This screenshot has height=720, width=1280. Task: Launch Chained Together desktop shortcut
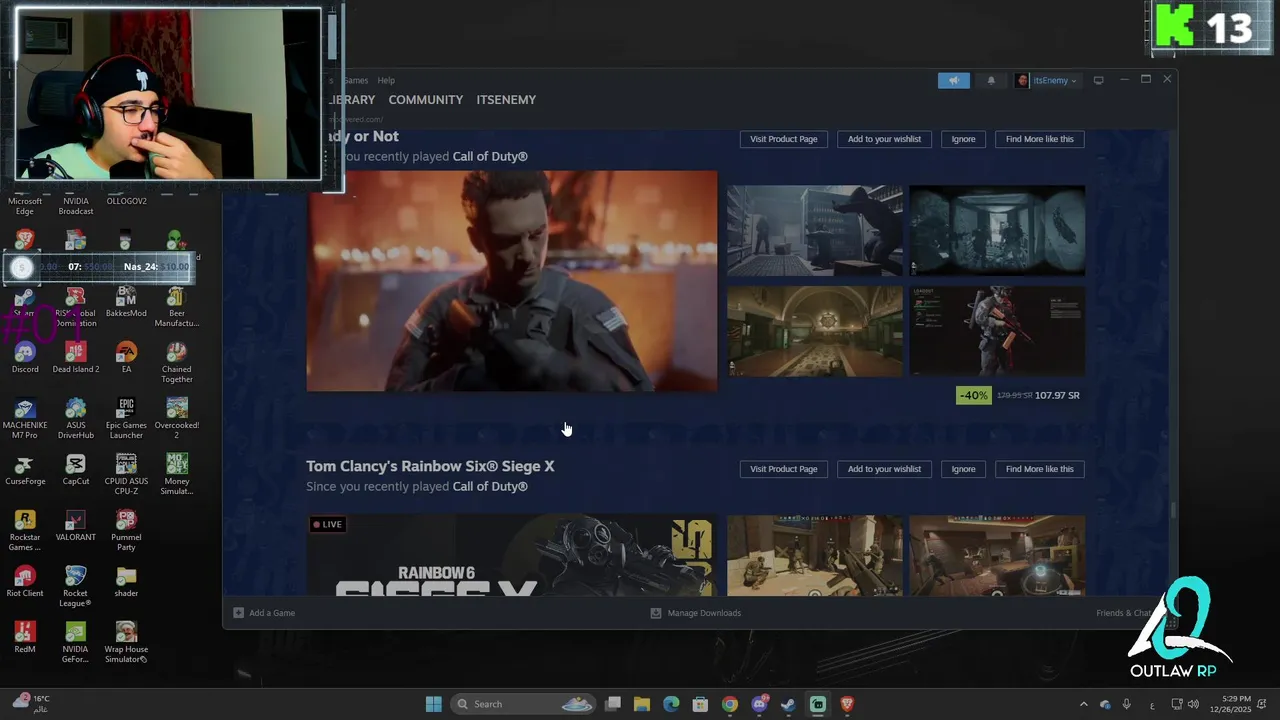click(x=177, y=362)
